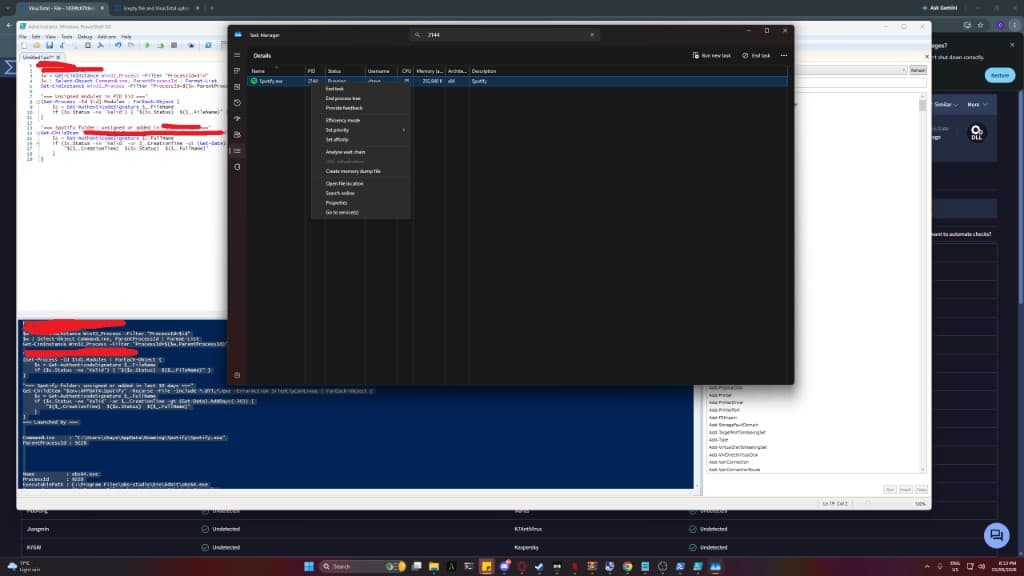Open File menu in PowerShell ISE
Viewport: 1024px width, 576px height.
(x=23, y=37)
